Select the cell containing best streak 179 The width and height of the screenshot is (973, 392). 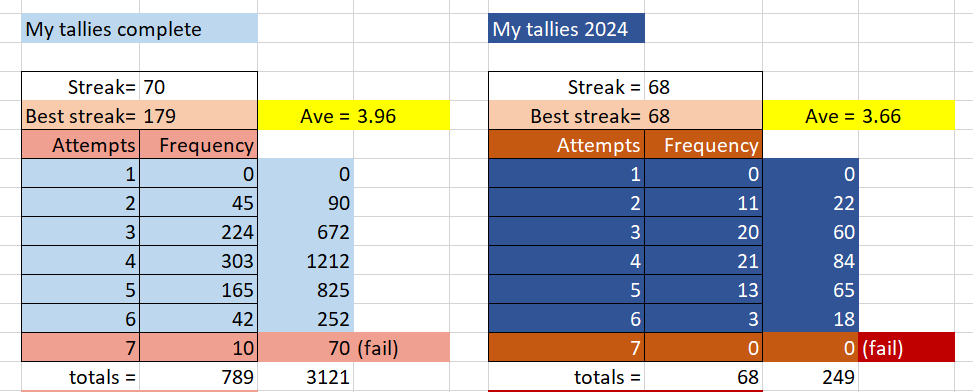pyautogui.click(x=199, y=116)
